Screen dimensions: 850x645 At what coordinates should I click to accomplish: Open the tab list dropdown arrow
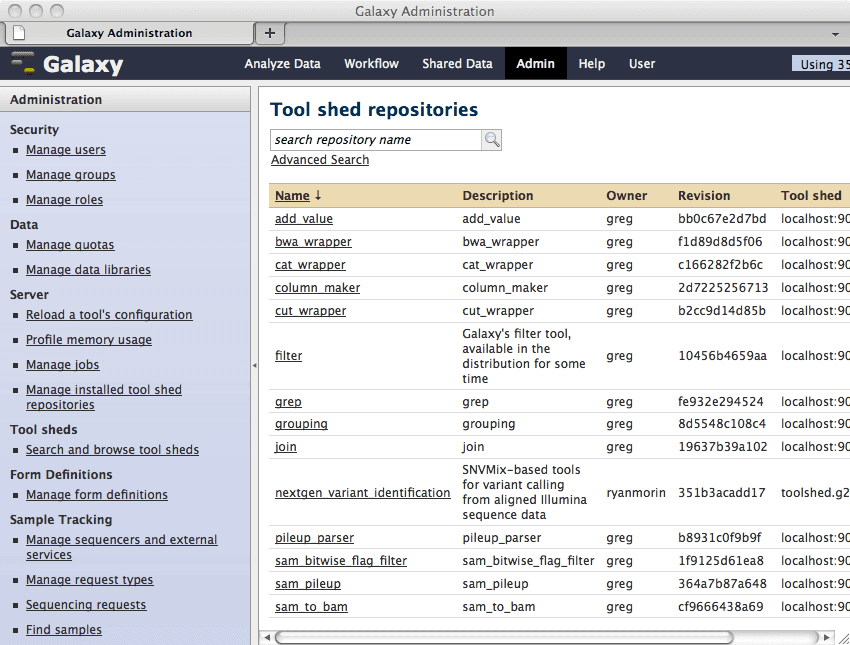(835, 33)
